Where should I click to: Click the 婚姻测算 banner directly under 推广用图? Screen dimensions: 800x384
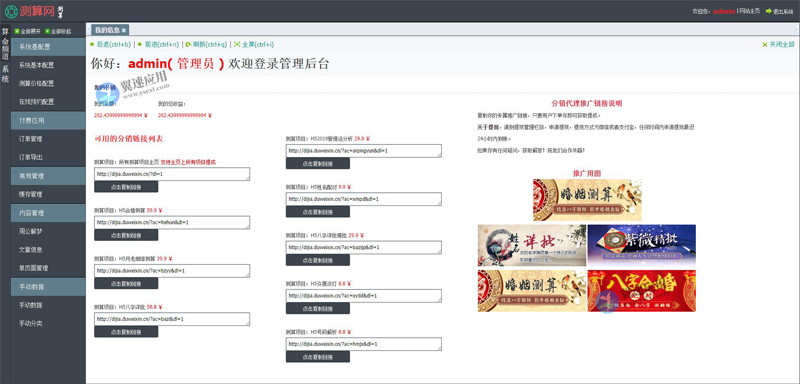[x=587, y=200]
